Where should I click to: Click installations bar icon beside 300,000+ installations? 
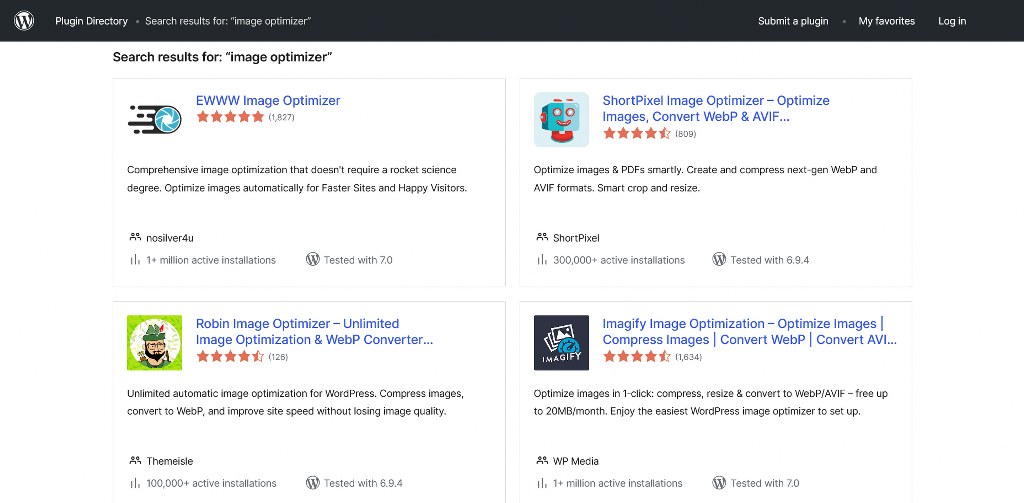pos(542,259)
